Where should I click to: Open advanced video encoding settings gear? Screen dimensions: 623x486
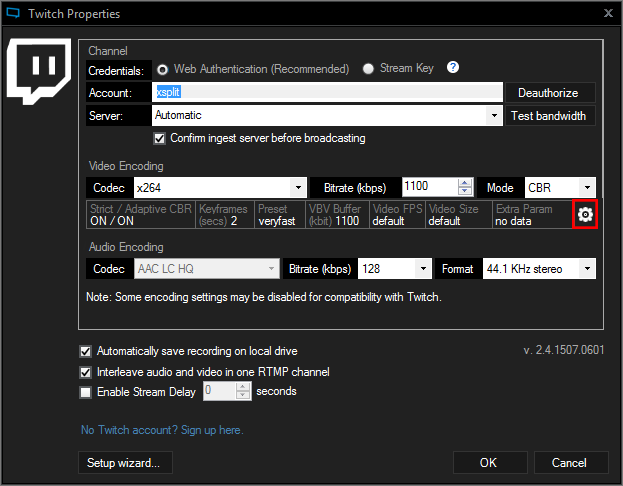click(x=585, y=214)
